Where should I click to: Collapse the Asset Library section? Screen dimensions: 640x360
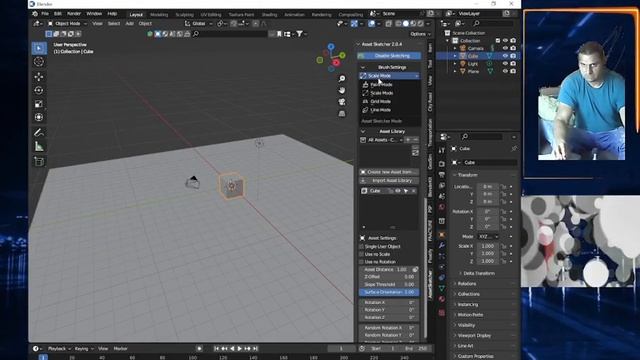pyautogui.click(x=363, y=131)
